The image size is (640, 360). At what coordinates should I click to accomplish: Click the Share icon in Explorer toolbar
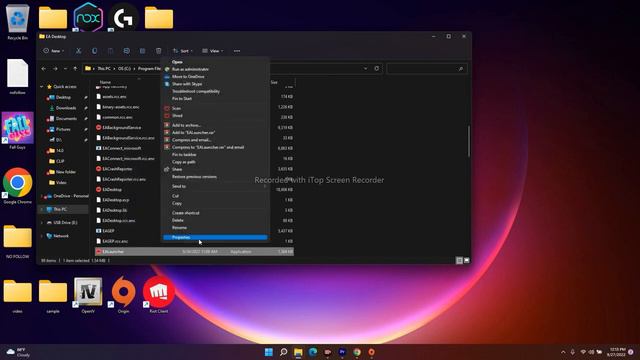pos(142,51)
